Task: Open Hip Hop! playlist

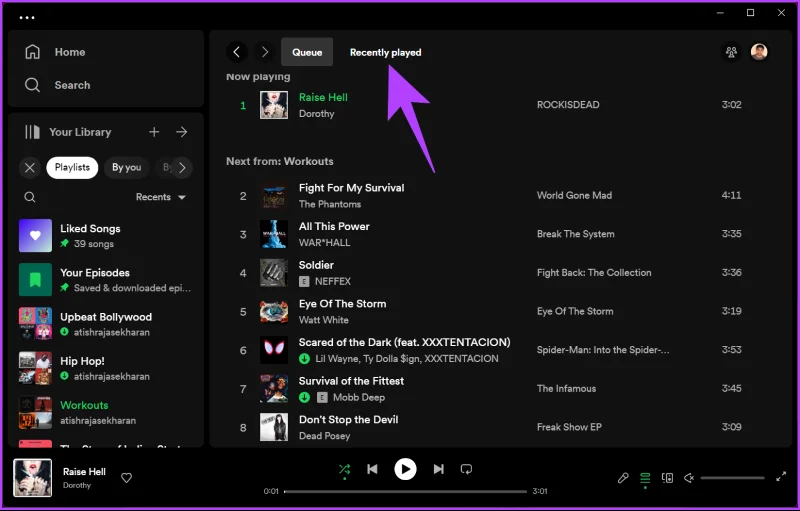Action: click(x=106, y=368)
